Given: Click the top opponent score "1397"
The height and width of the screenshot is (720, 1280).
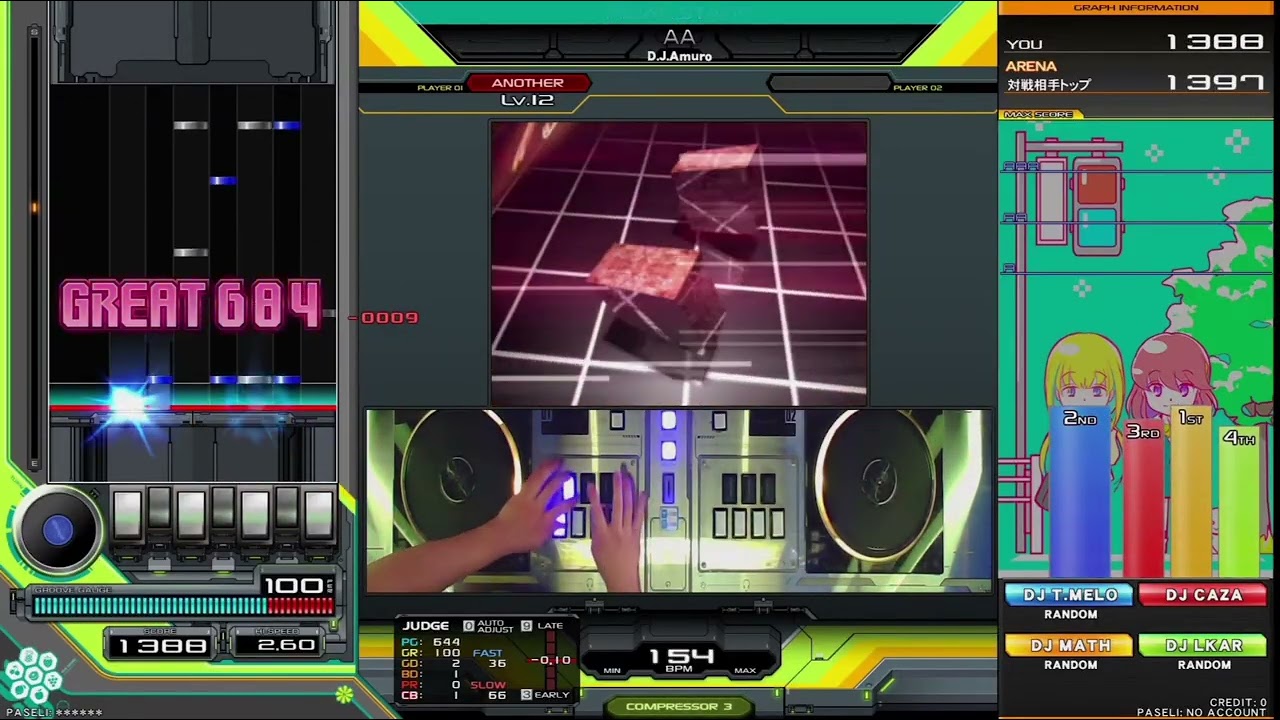Looking at the screenshot, I should click(1214, 83).
